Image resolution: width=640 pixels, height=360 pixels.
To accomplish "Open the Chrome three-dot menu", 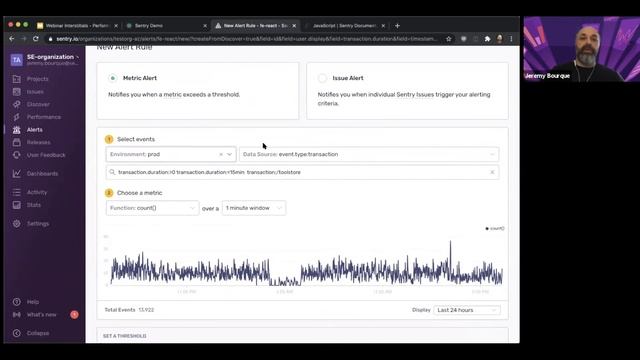I will coord(511,39).
